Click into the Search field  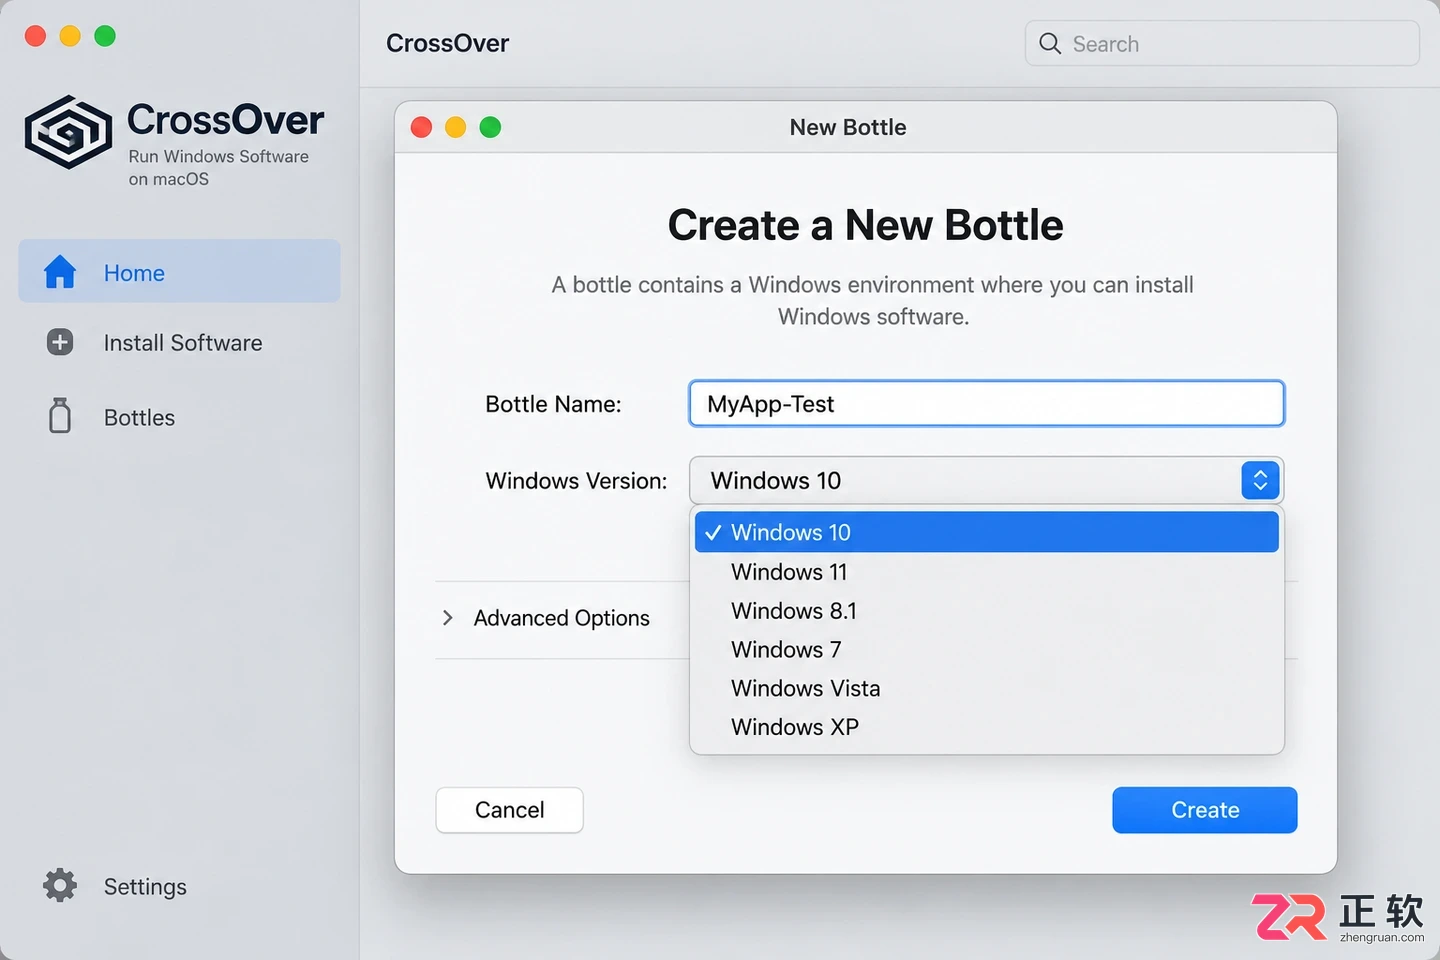click(x=1222, y=43)
